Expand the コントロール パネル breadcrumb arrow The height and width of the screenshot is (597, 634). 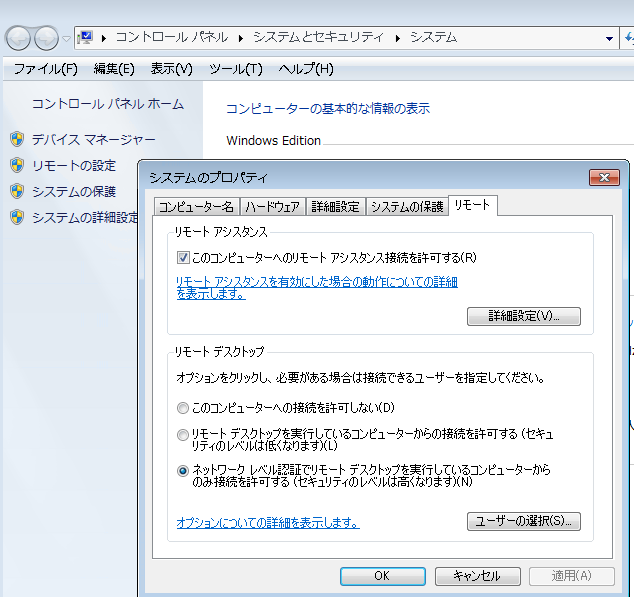point(241,38)
